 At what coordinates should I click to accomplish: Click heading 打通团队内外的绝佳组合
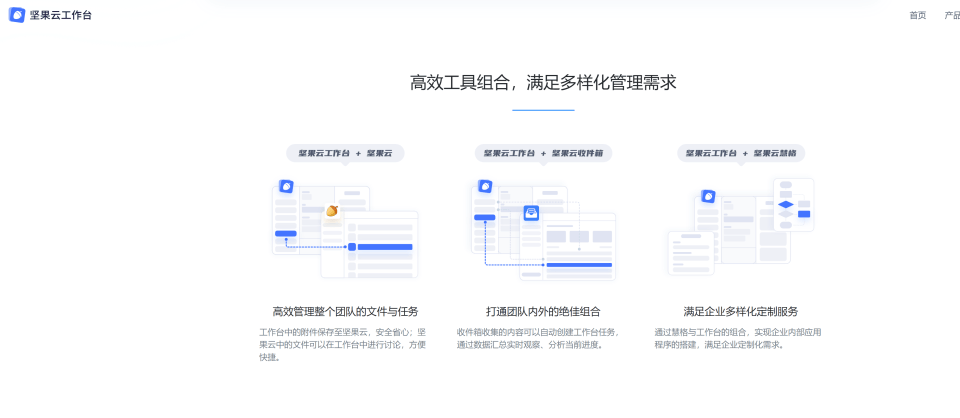point(543,311)
